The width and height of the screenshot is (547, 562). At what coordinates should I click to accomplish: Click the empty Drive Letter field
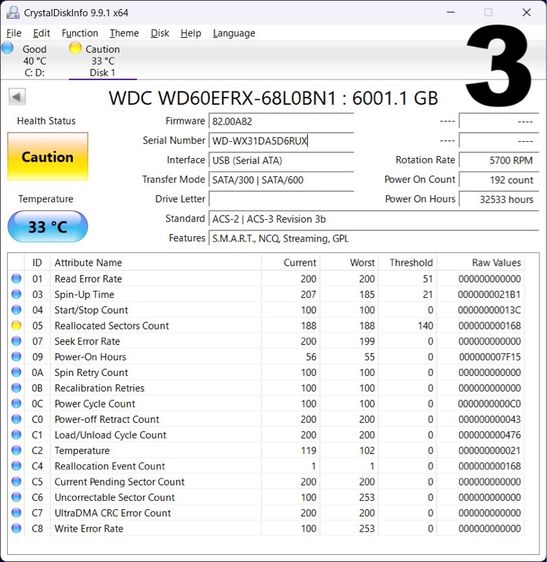pos(281,199)
